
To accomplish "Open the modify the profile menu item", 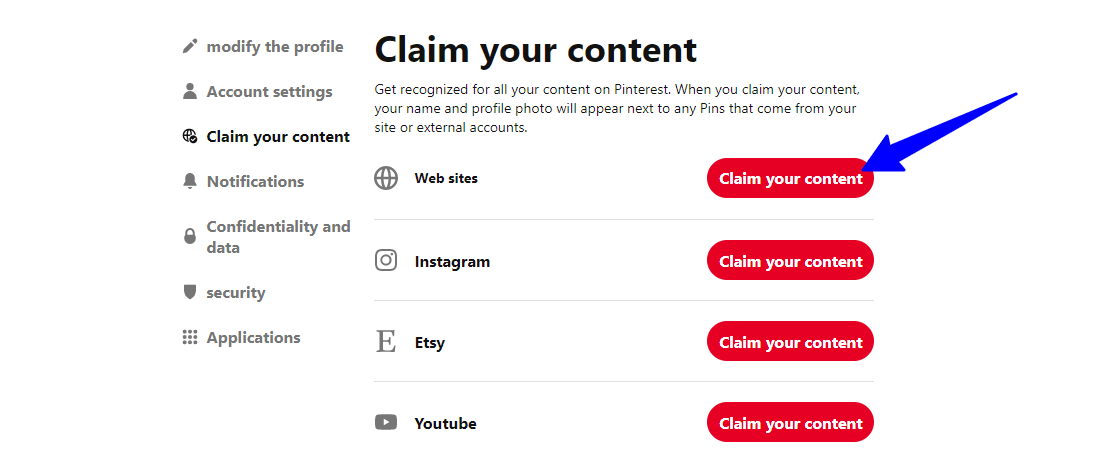I will pos(275,47).
